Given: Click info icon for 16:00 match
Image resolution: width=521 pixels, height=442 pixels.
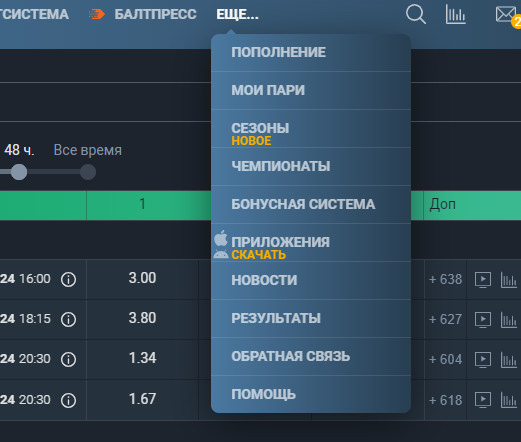Looking at the screenshot, I should (69, 279).
